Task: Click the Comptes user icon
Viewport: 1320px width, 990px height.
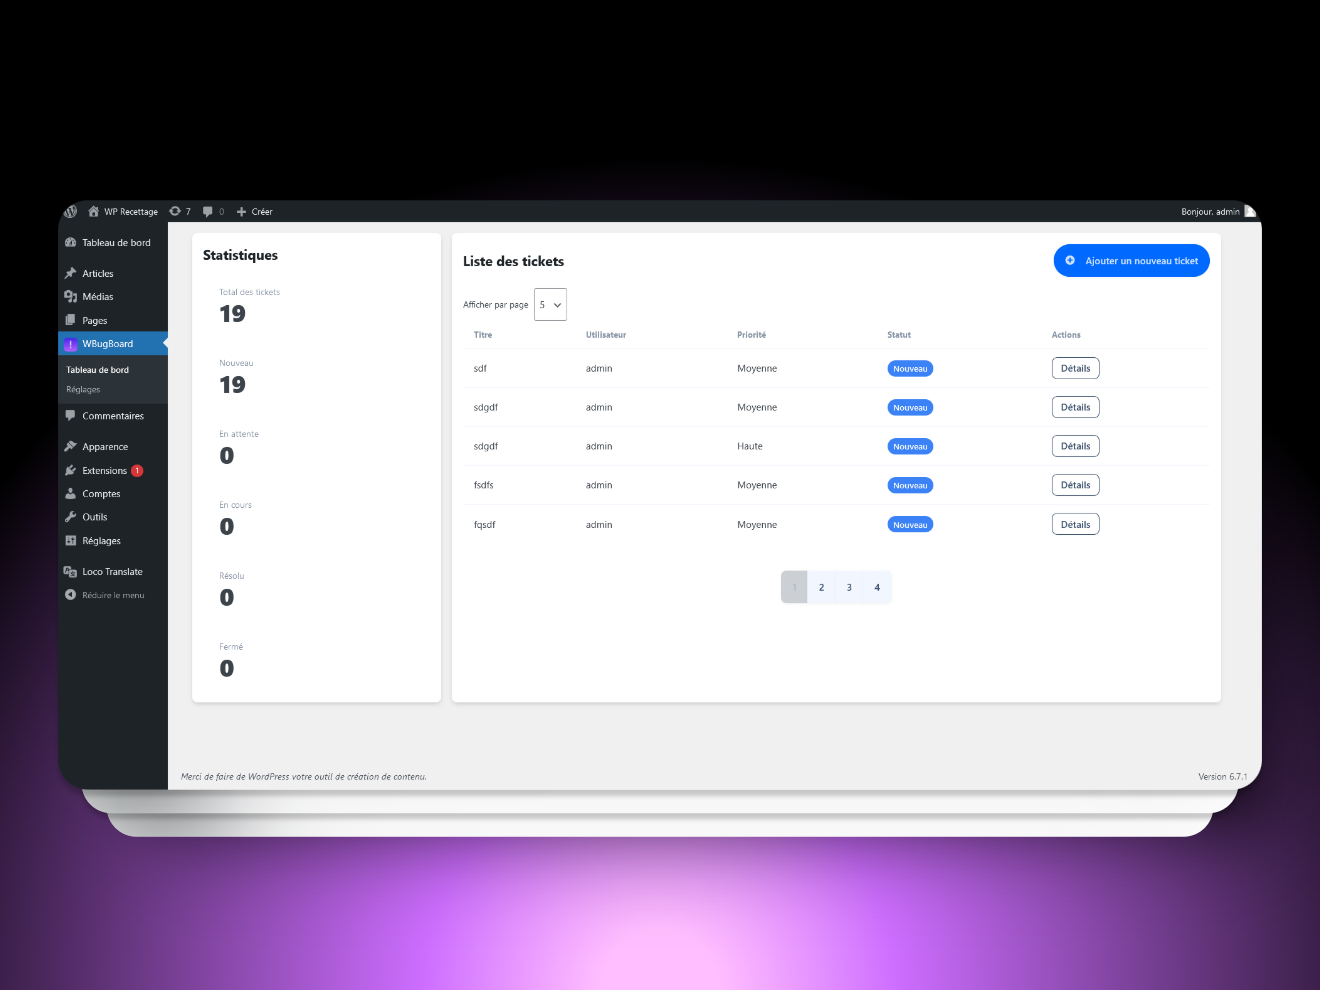Action: [70, 494]
